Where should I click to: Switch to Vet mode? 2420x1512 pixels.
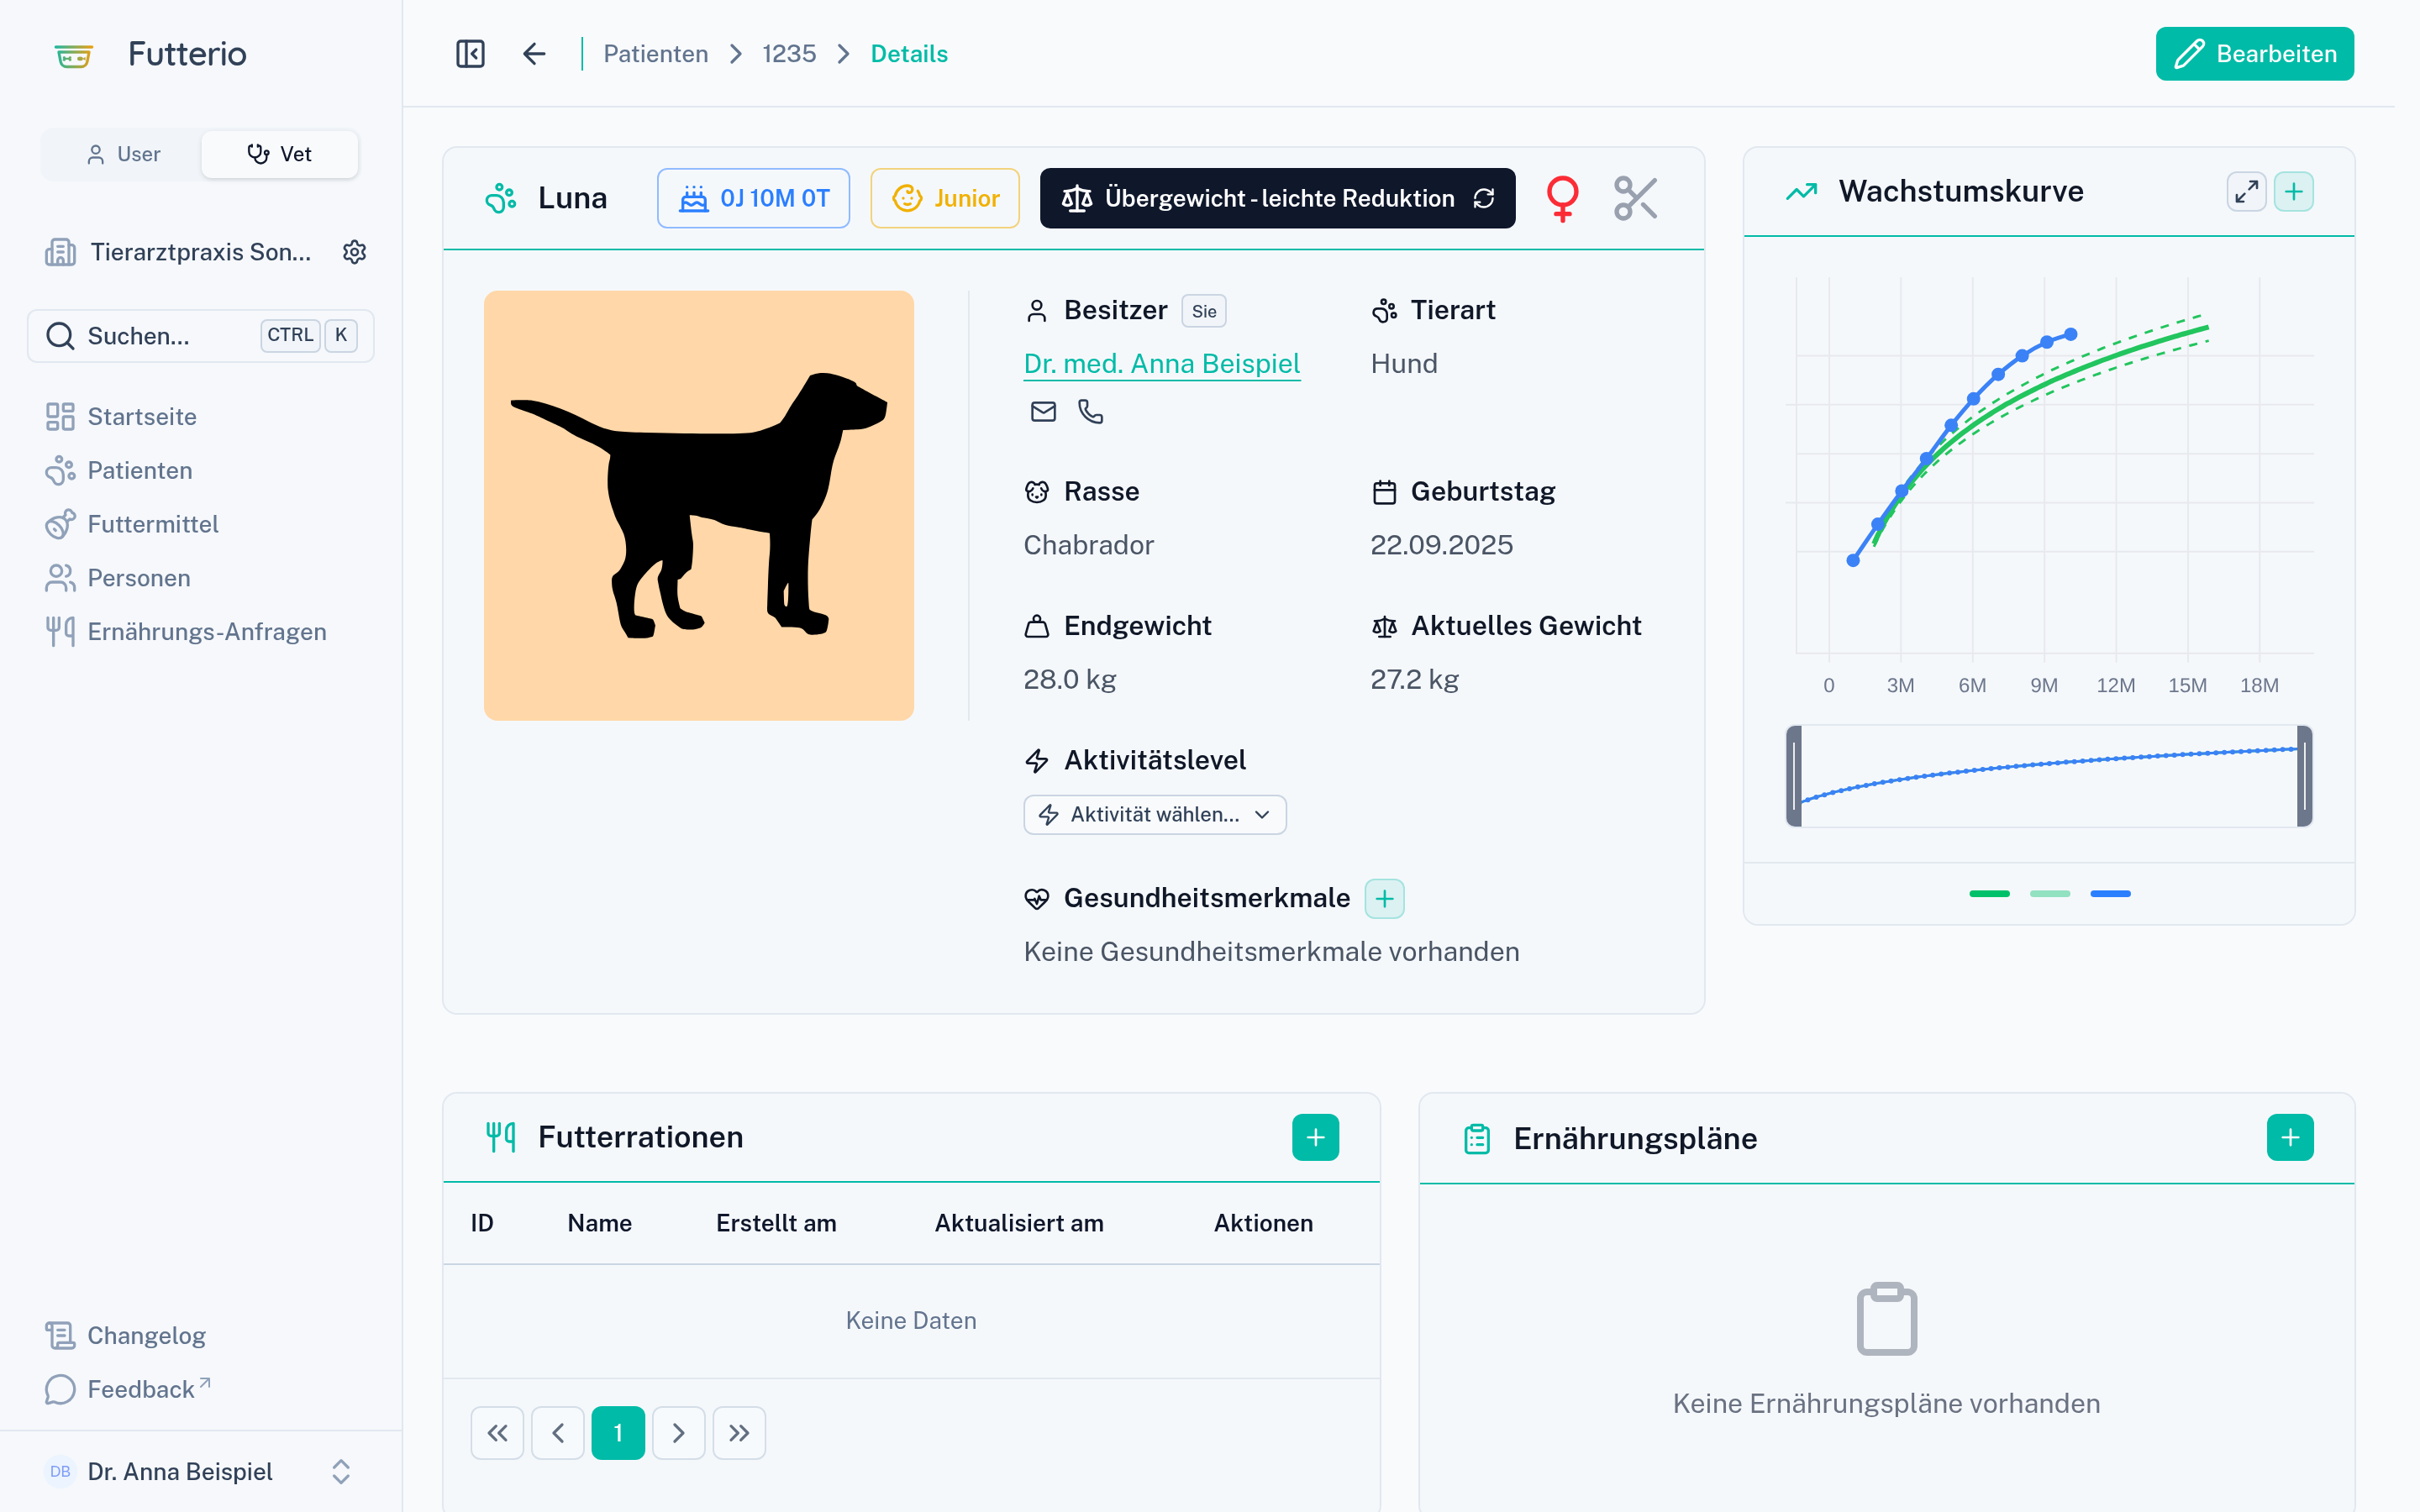pyautogui.click(x=280, y=154)
